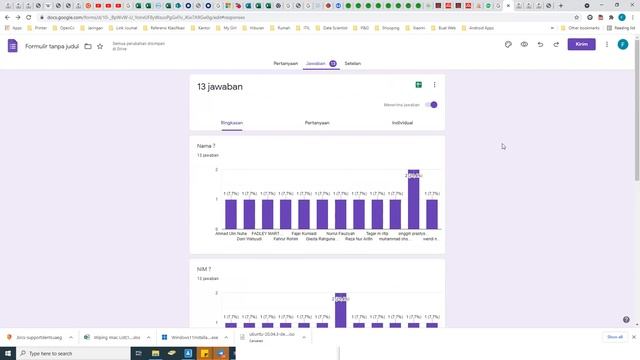Open a new browser tab
Screen dimensions: 640x360
[x=560, y=6]
